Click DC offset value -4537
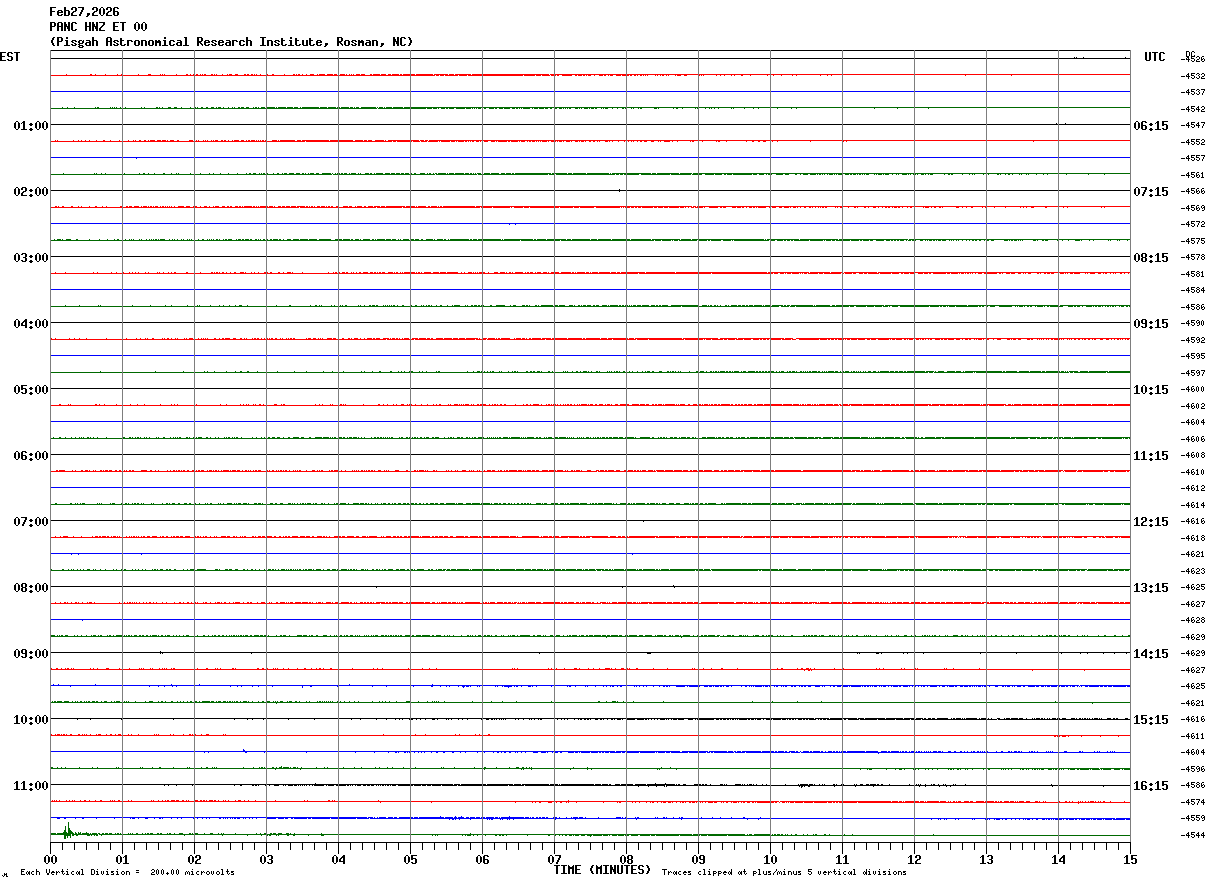 1193,92
